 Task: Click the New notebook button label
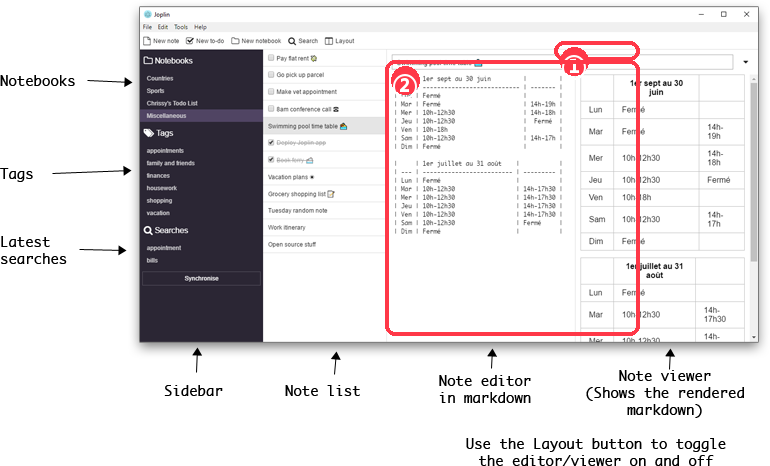coord(261,41)
